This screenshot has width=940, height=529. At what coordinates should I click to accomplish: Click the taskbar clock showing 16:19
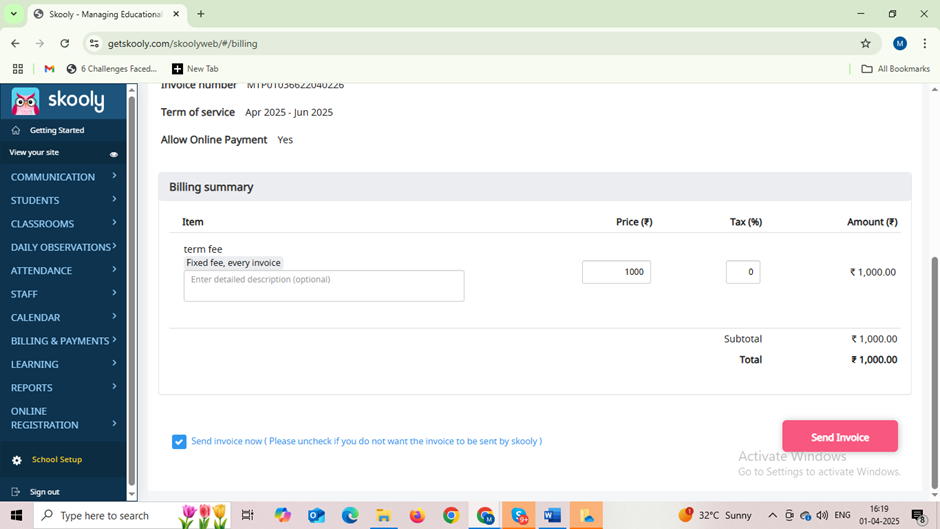[x=879, y=515]
